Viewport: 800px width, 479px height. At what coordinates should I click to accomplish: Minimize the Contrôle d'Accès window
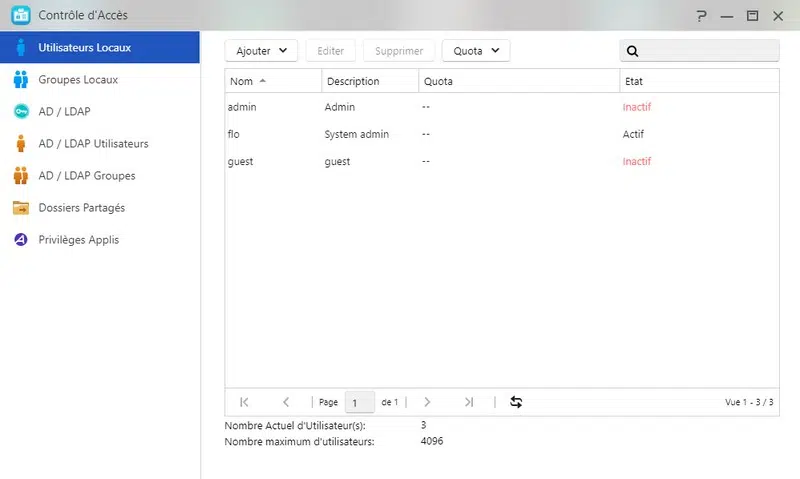[727, 16]
